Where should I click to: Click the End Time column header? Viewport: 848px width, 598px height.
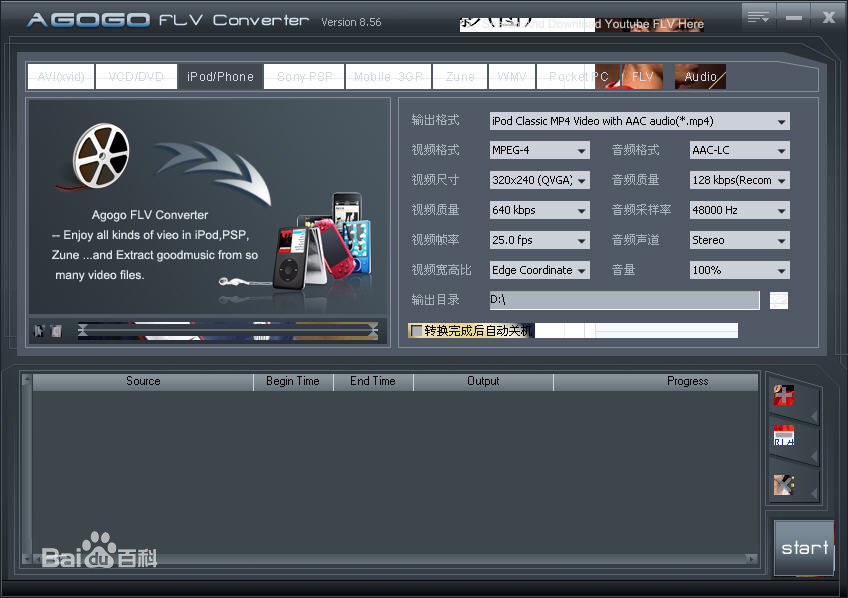point(373,381)
